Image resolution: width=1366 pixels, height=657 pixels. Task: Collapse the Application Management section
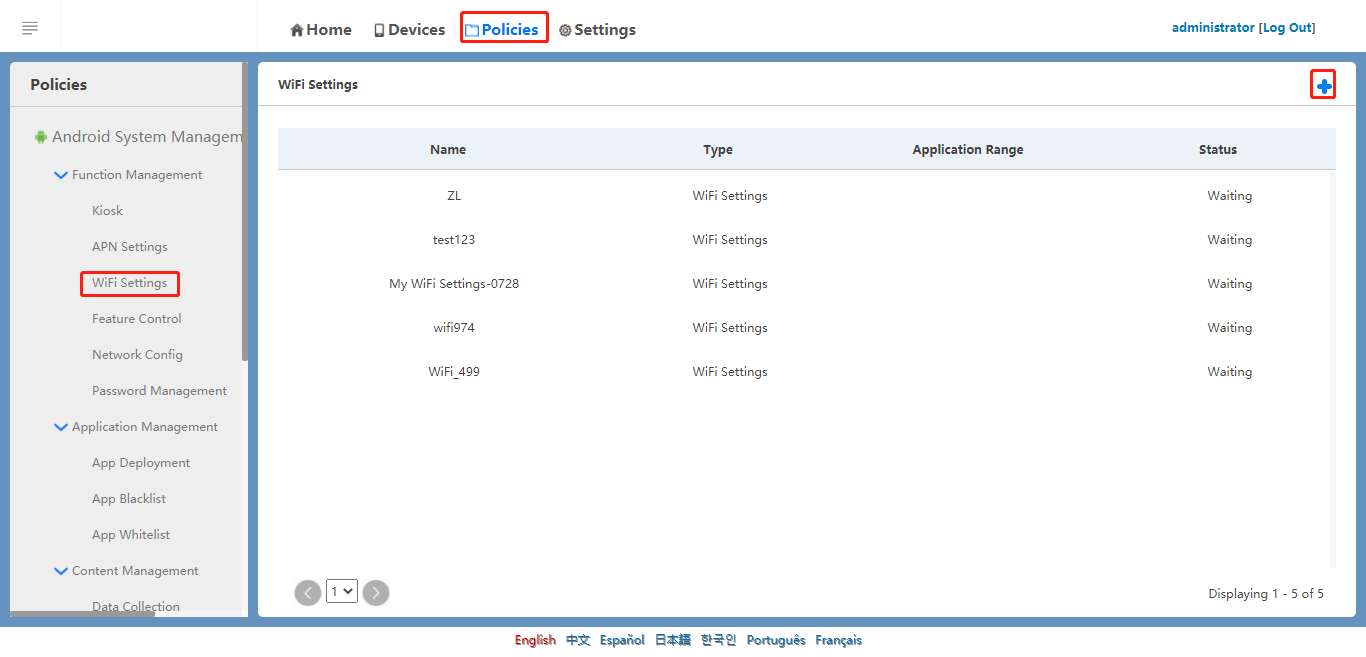(x=61, y=427)
